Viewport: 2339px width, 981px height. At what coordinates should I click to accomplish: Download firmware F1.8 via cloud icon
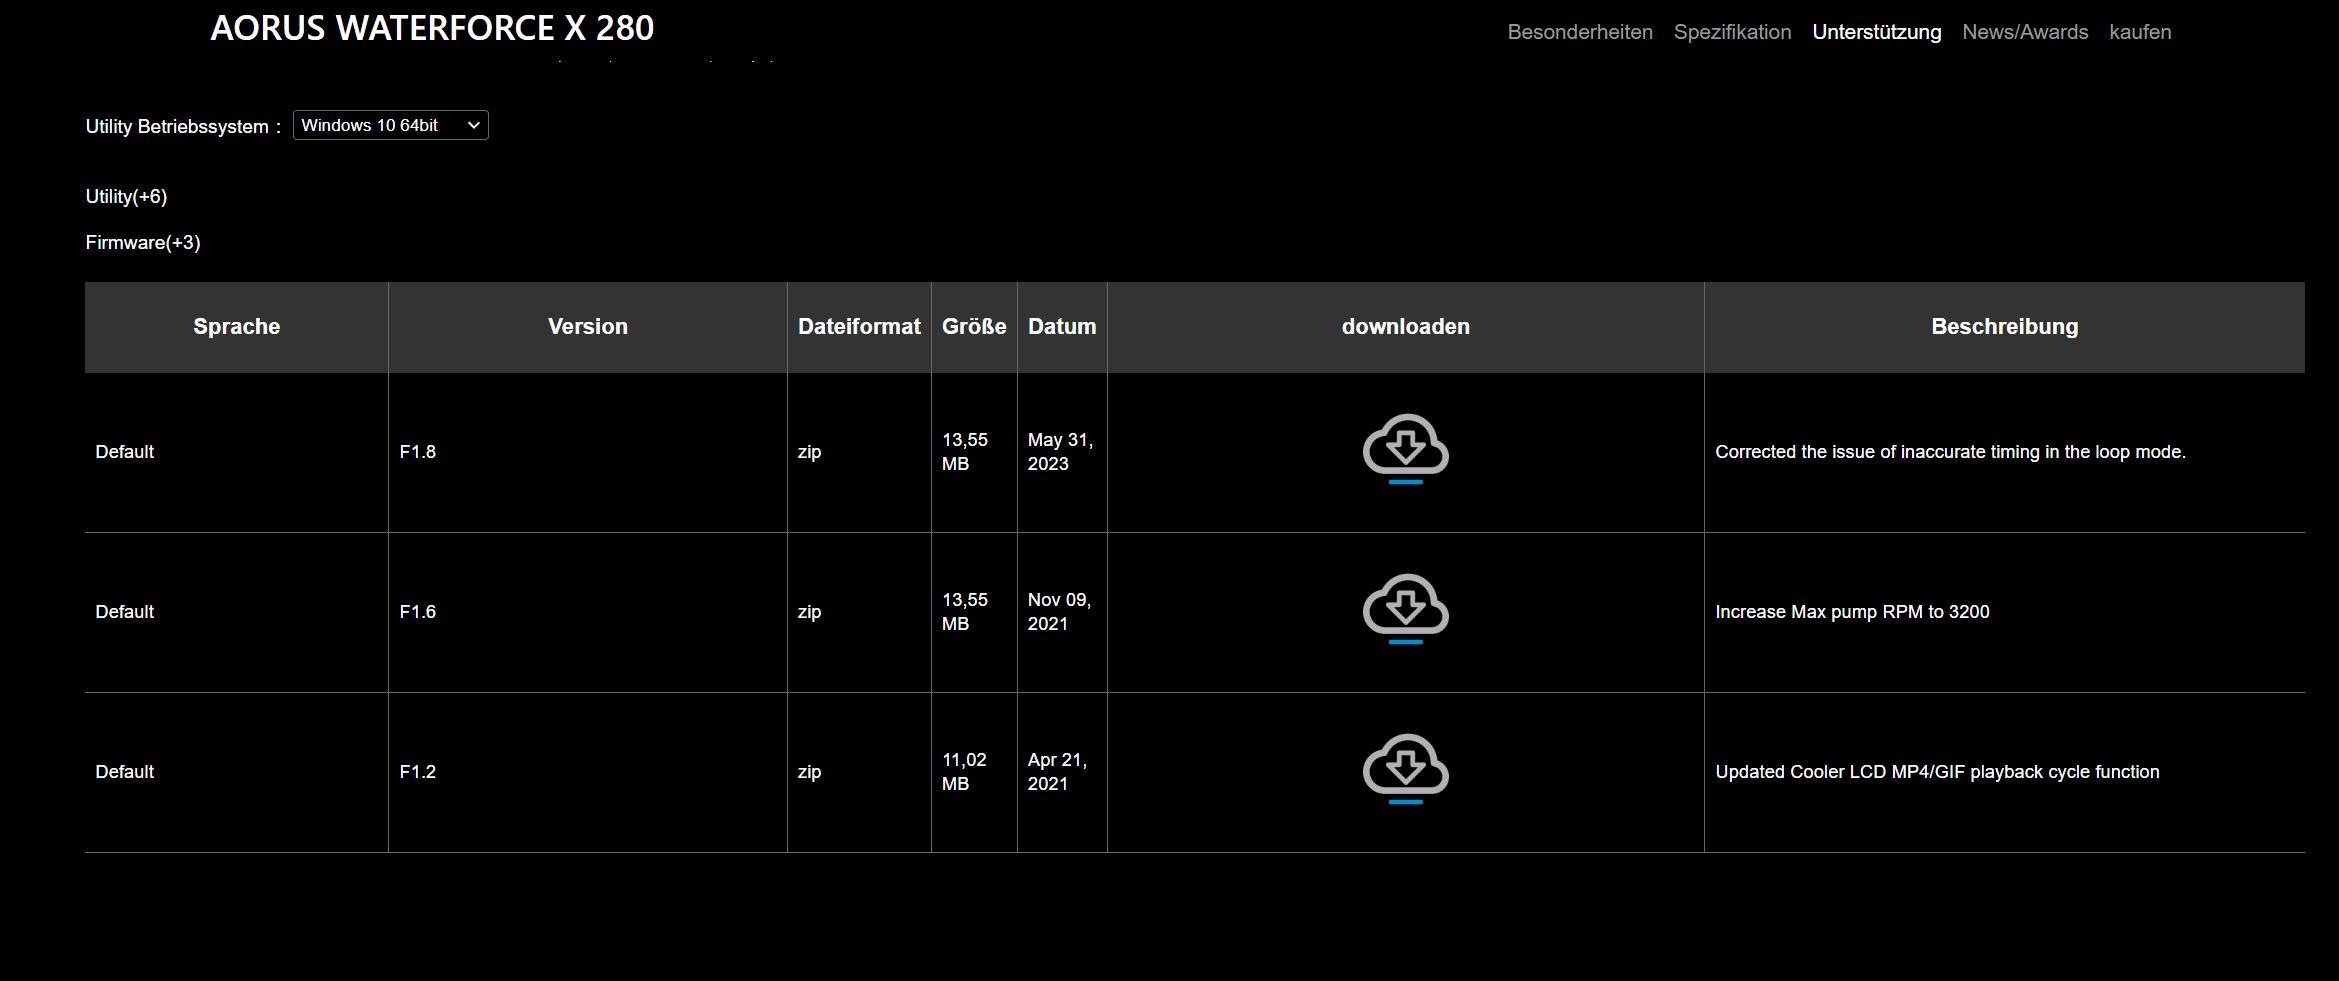click(x=1405, y=449)
